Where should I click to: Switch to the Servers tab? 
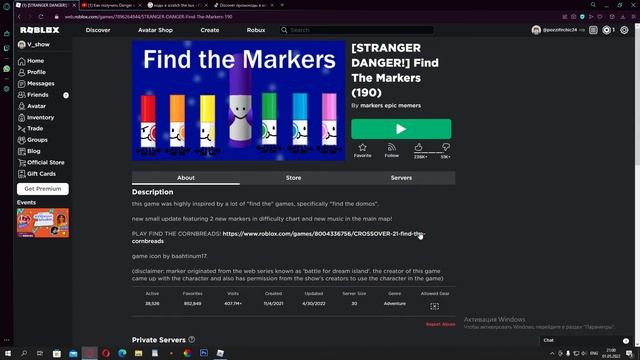401,178
